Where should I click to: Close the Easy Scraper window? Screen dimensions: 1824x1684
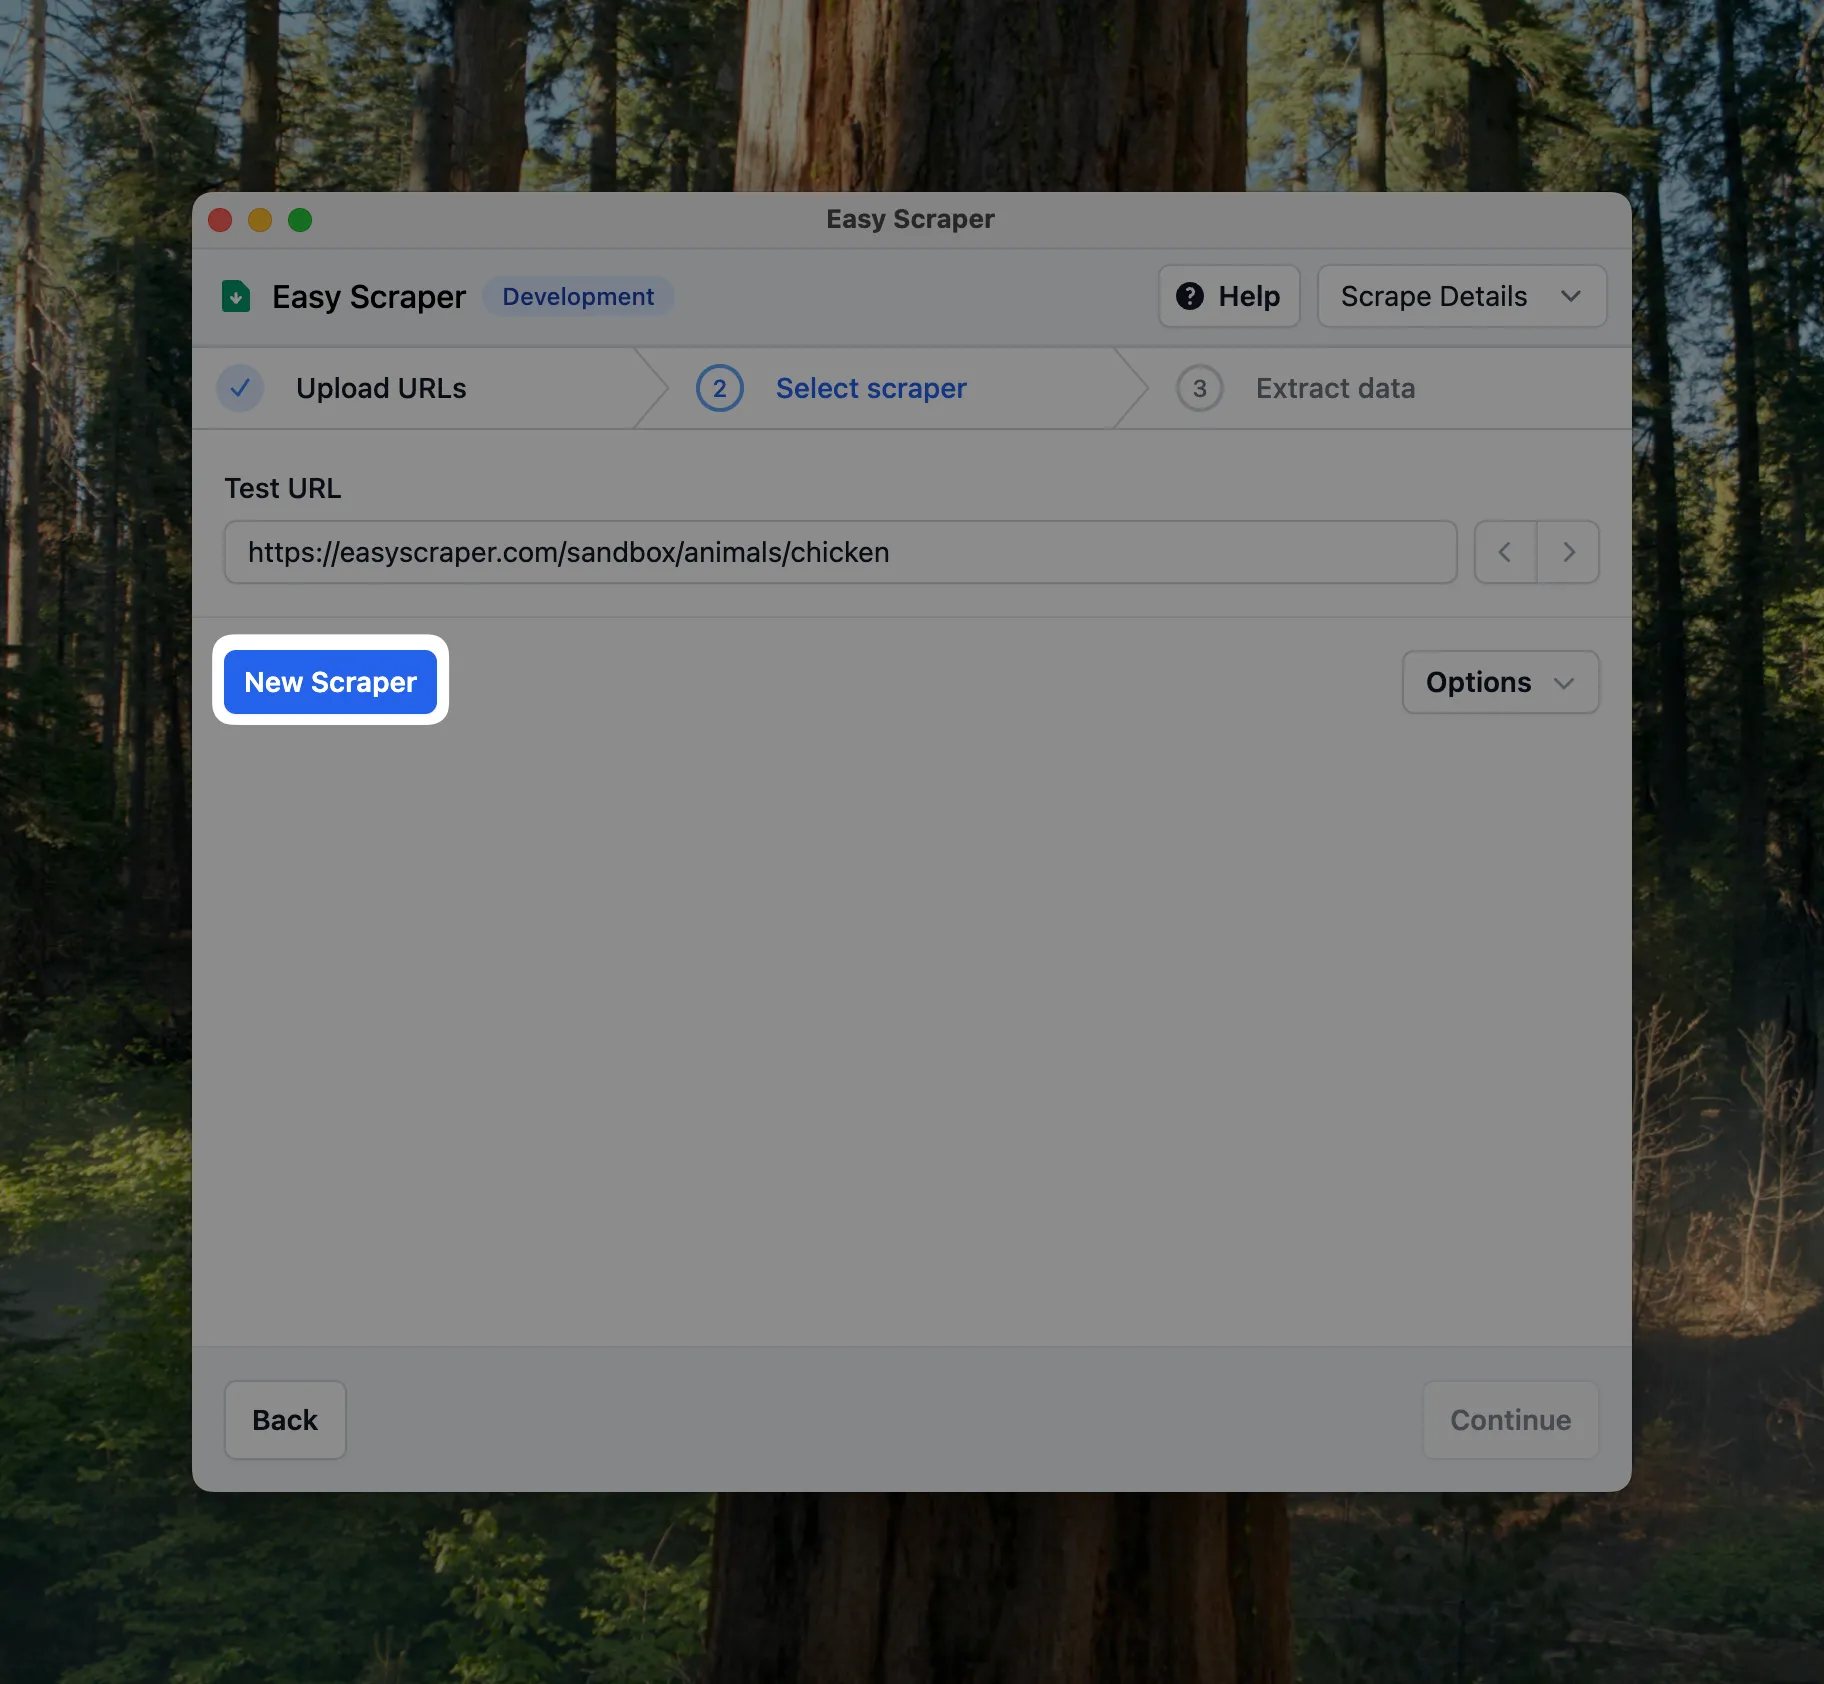tap(220, 220)
